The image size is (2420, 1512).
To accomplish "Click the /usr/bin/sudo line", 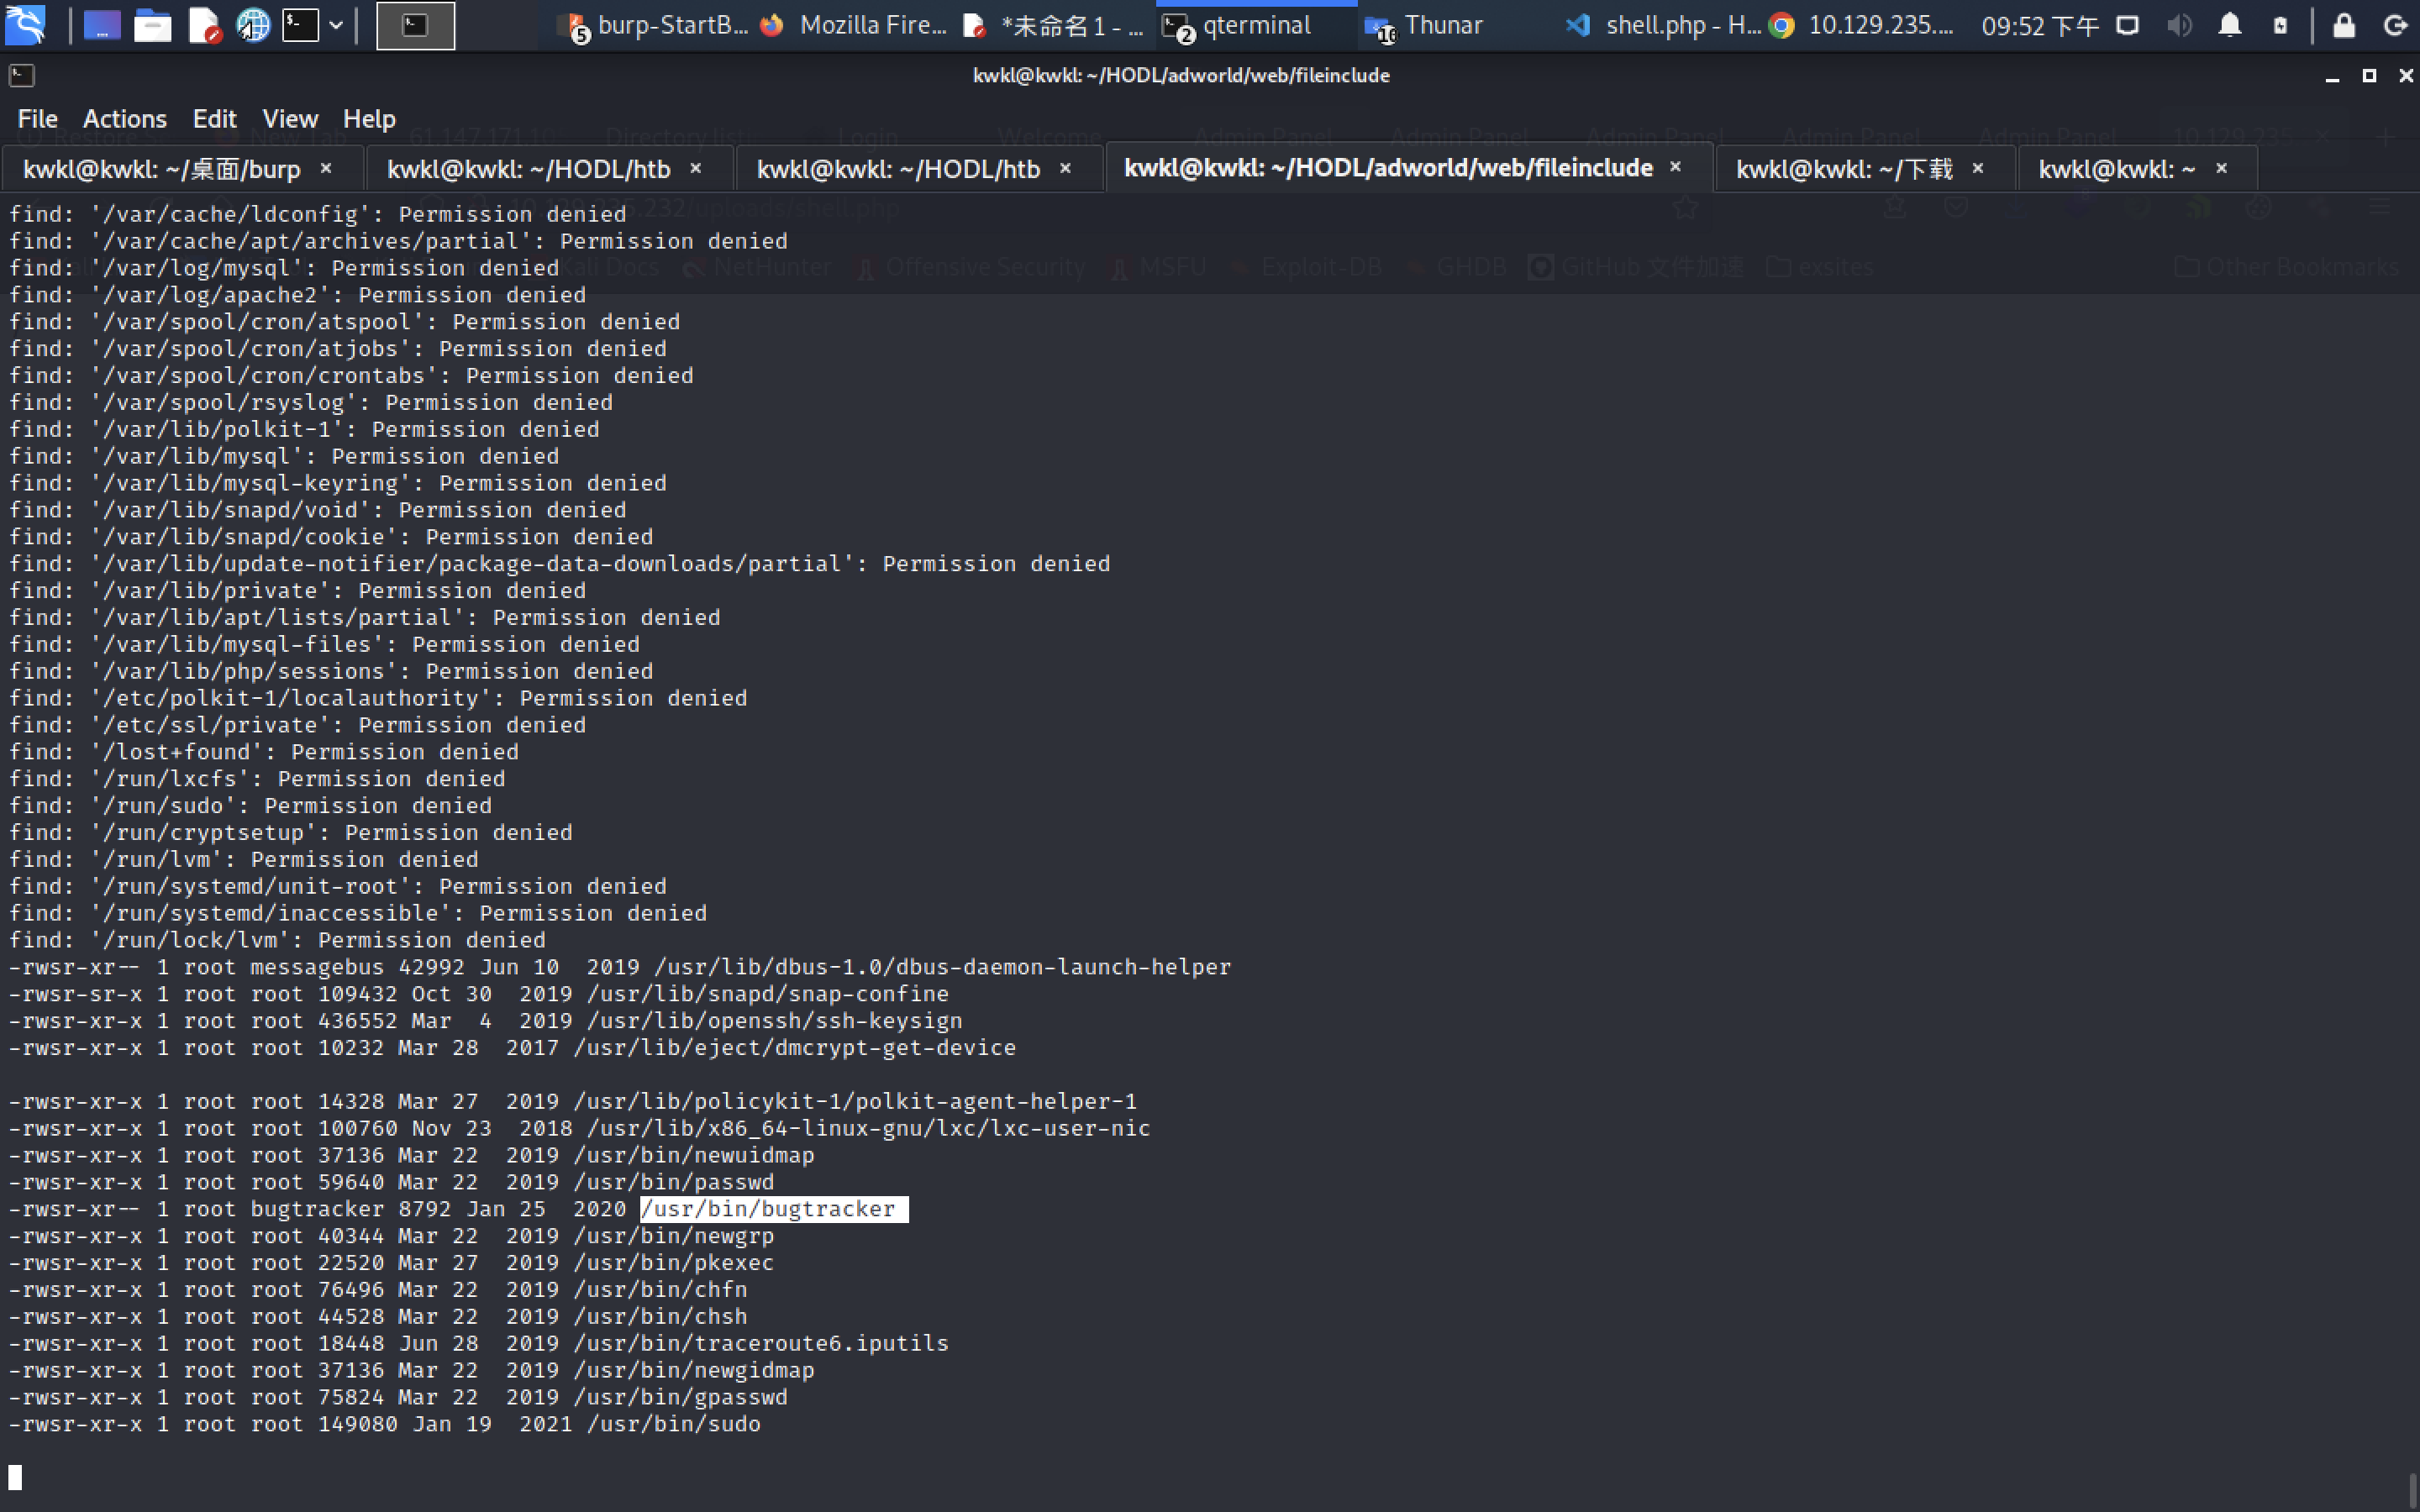I will [385, 1424].
